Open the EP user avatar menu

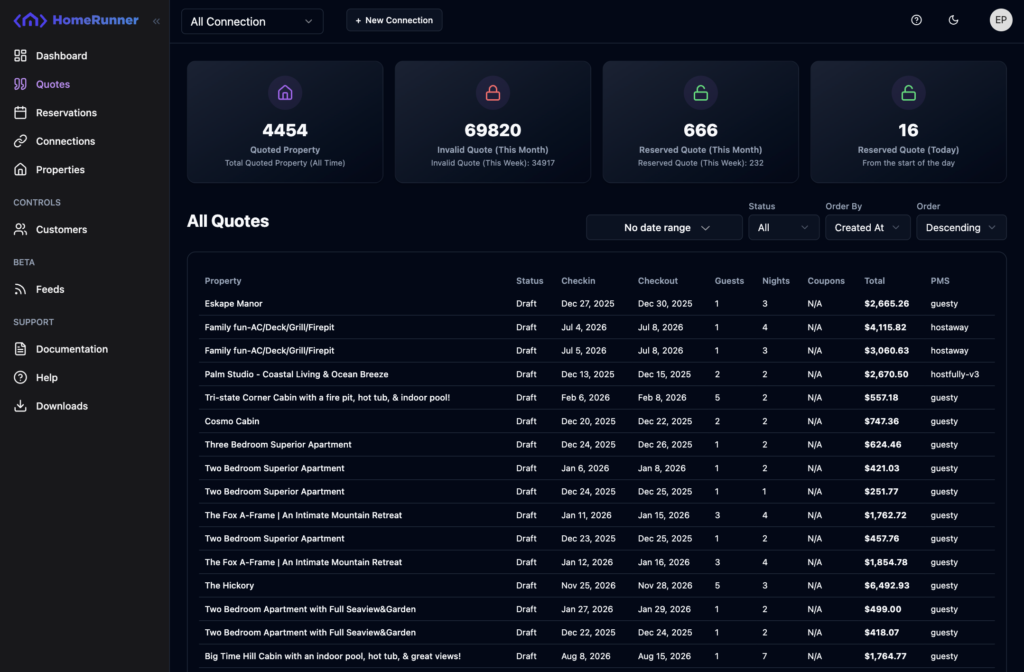click(1000, 20)
